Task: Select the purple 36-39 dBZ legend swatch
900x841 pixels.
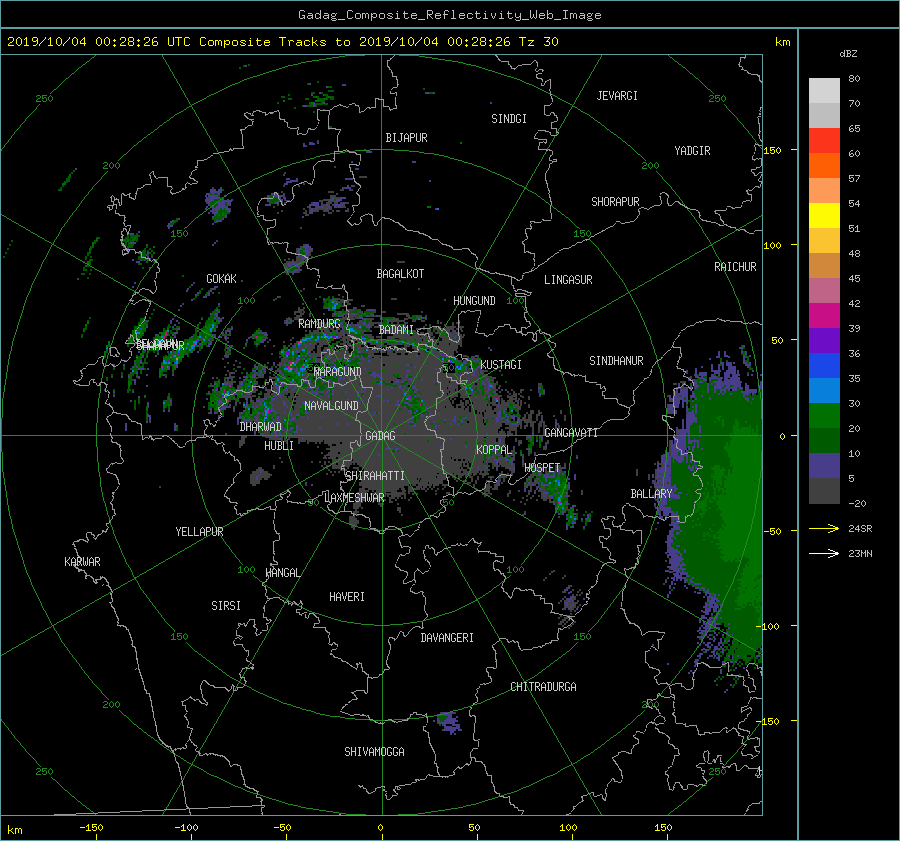Action: click(824, 340)
